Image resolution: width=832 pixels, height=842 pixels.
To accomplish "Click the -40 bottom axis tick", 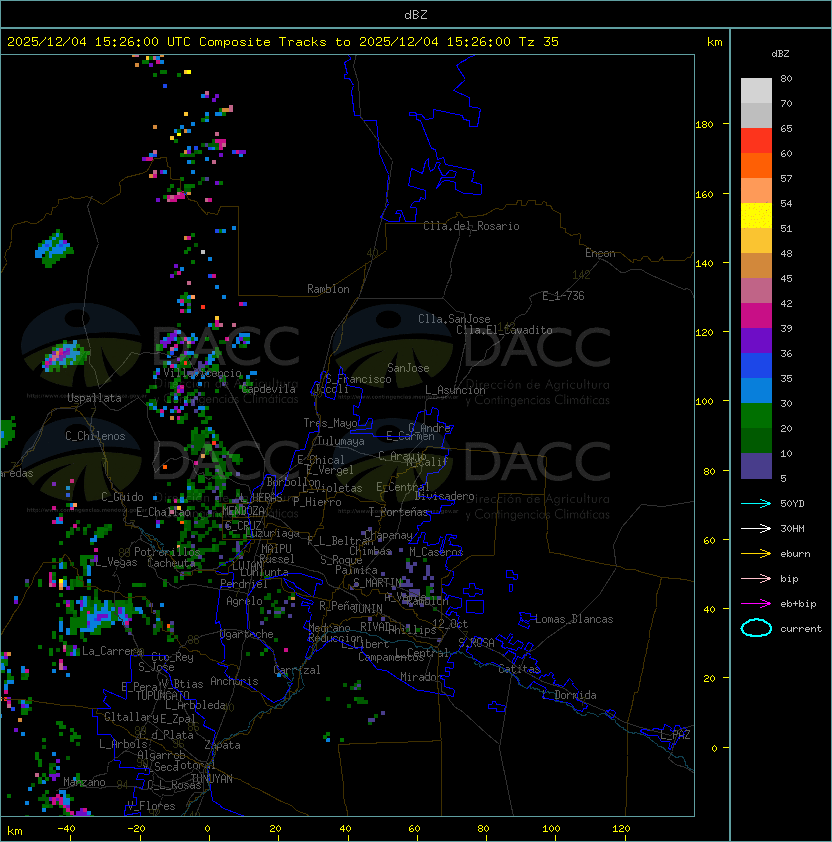I will coord(66,829).
